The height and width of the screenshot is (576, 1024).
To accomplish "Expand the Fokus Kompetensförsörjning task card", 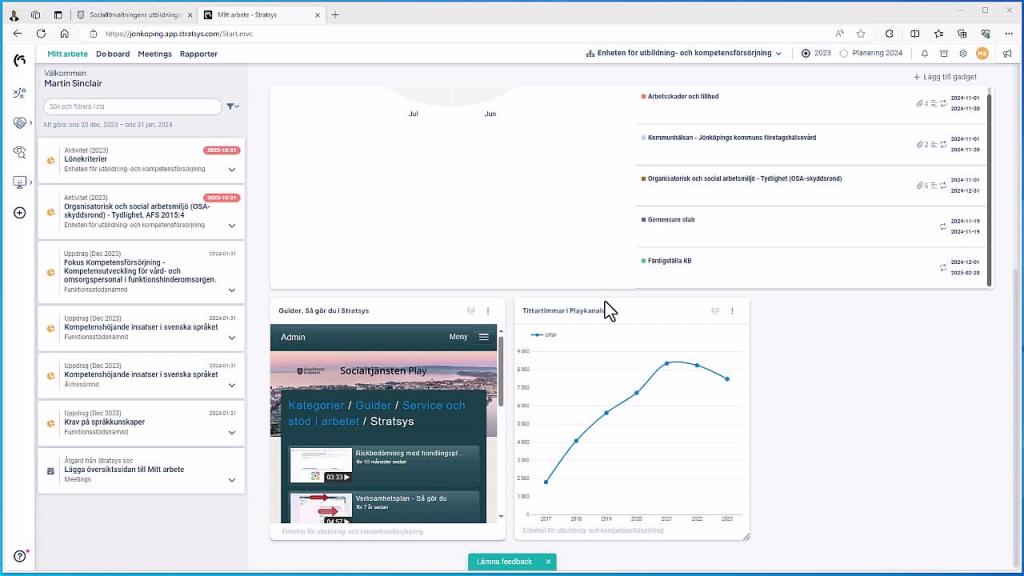I will tap(232, 291).
